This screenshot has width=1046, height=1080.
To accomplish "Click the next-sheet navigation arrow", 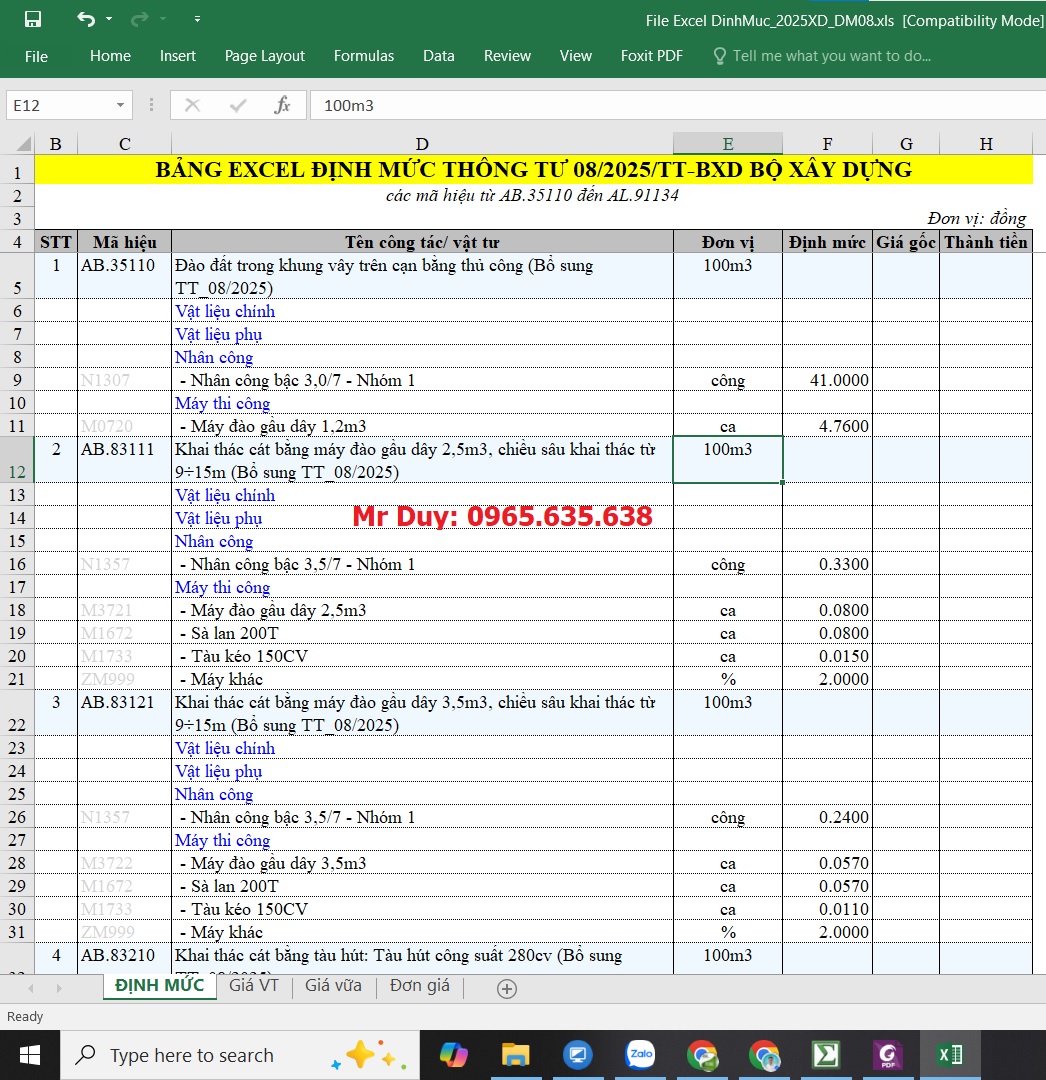I will coord(57,988).
